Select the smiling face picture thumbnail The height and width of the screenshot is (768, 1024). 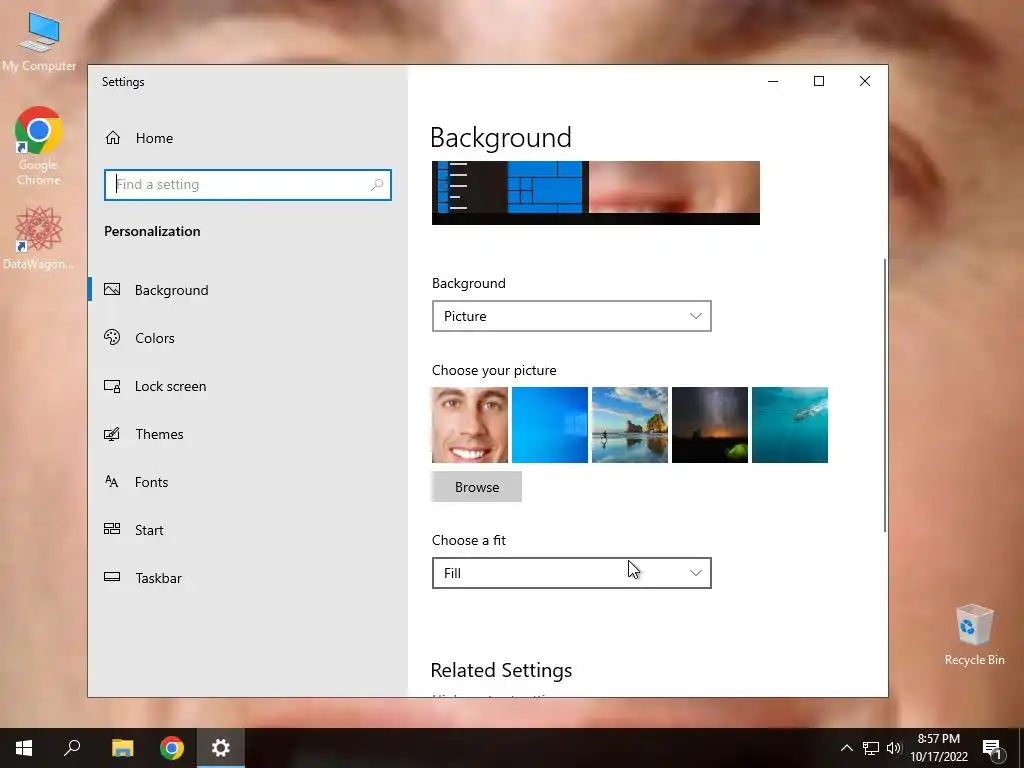tap(470, 425)
